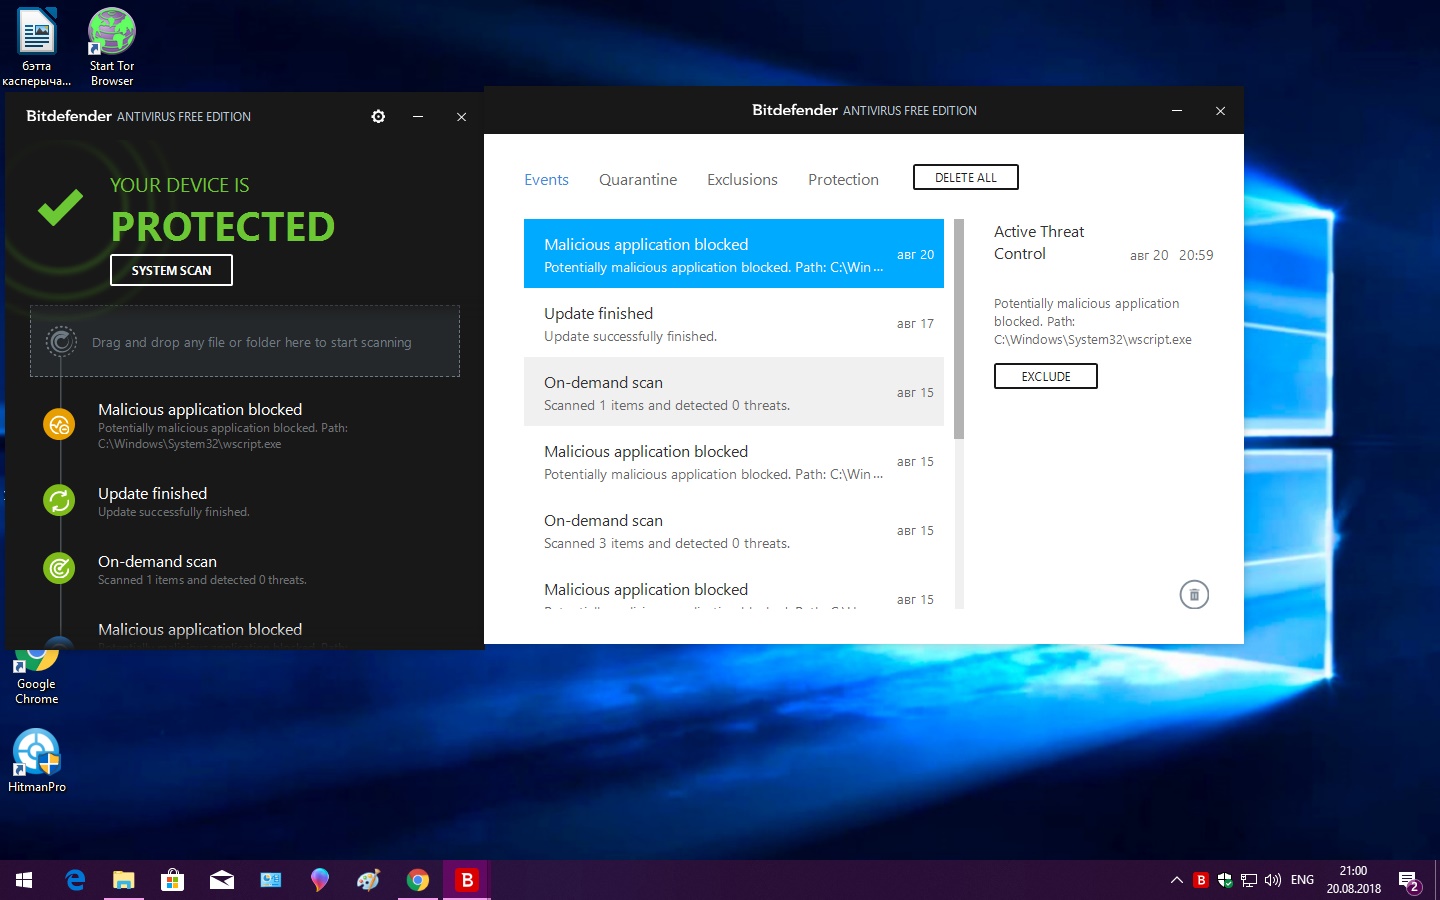This screenshot has width=1440, height=900.
Task: Open volume control in system tray
Action: (1273, 880)
